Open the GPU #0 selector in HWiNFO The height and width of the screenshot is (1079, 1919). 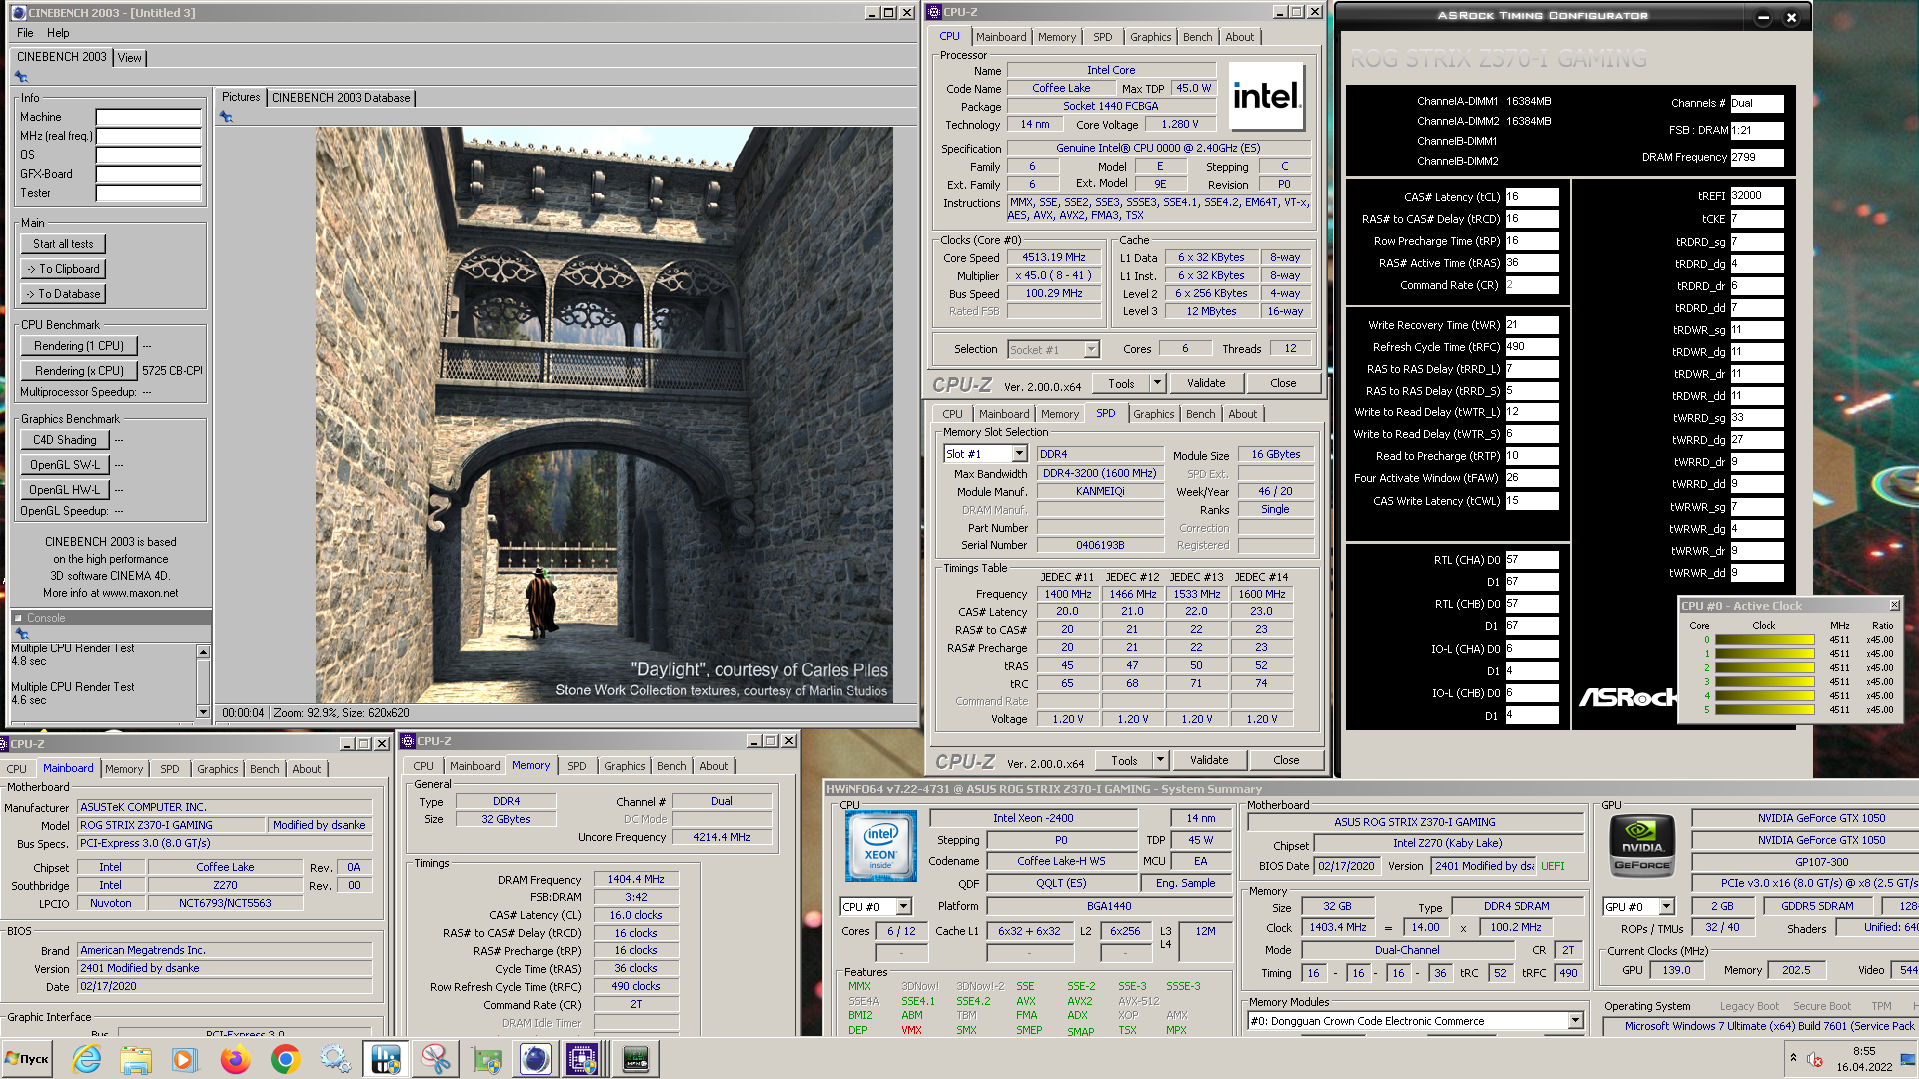coord(1666,906)
